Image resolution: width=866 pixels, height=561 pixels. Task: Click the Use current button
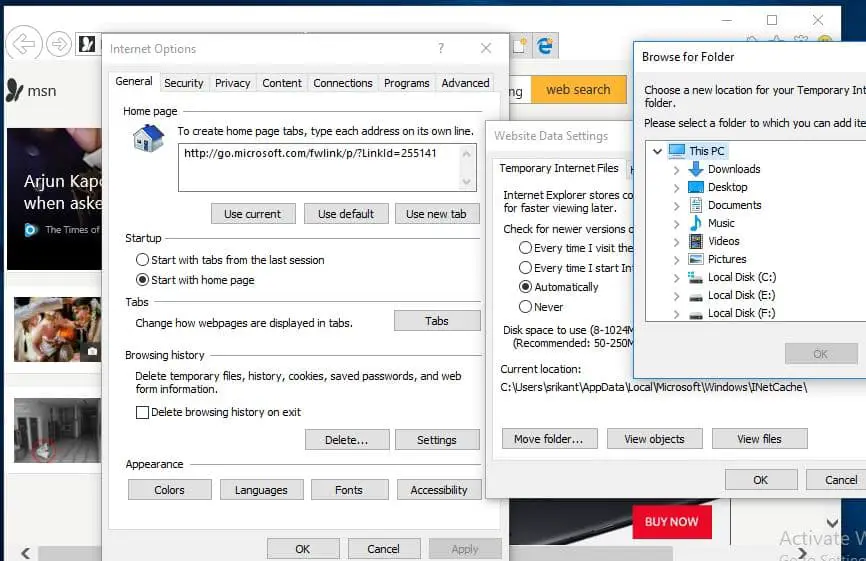(x=252, y=214)
